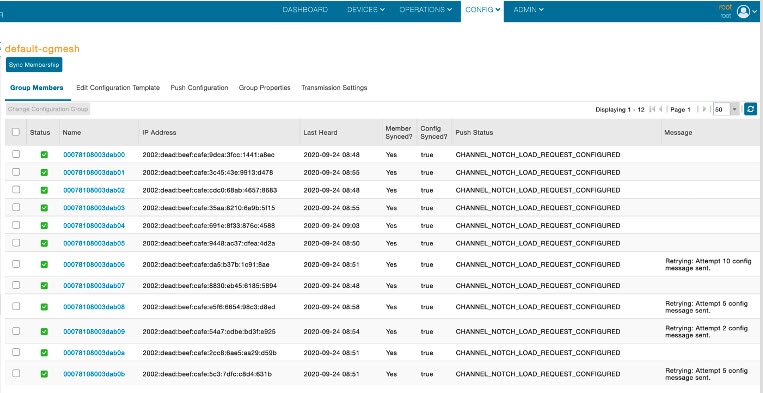Open the Edit Configuration Template tab
Viewport: 763px width, 393px height.
(x=118, y=88)
